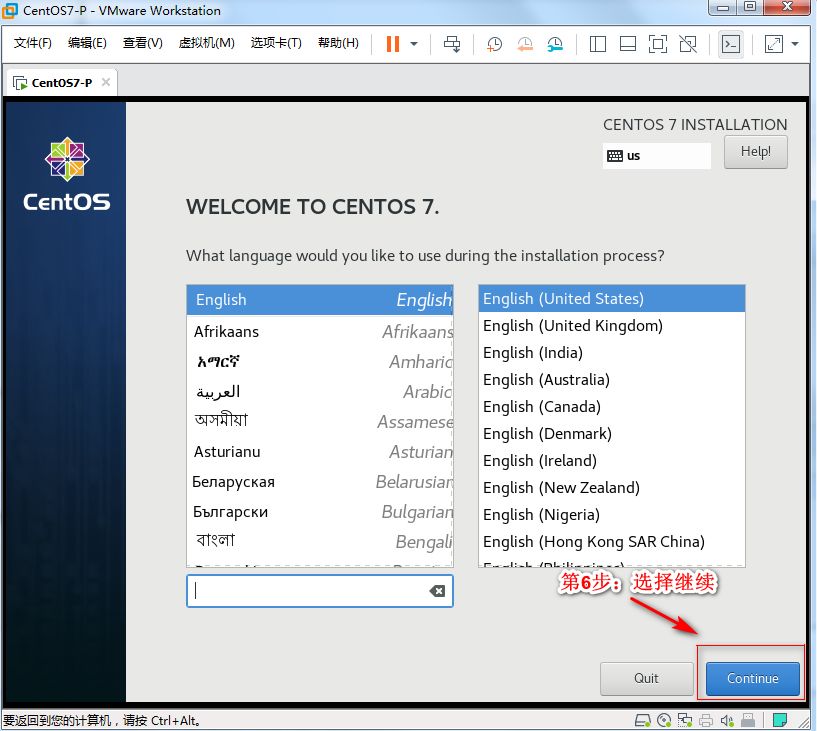Image resolution: width=817 pixels, height=731 pixels.
Task: Take a snapshot of the virtual machine
Action: point(492,44)
